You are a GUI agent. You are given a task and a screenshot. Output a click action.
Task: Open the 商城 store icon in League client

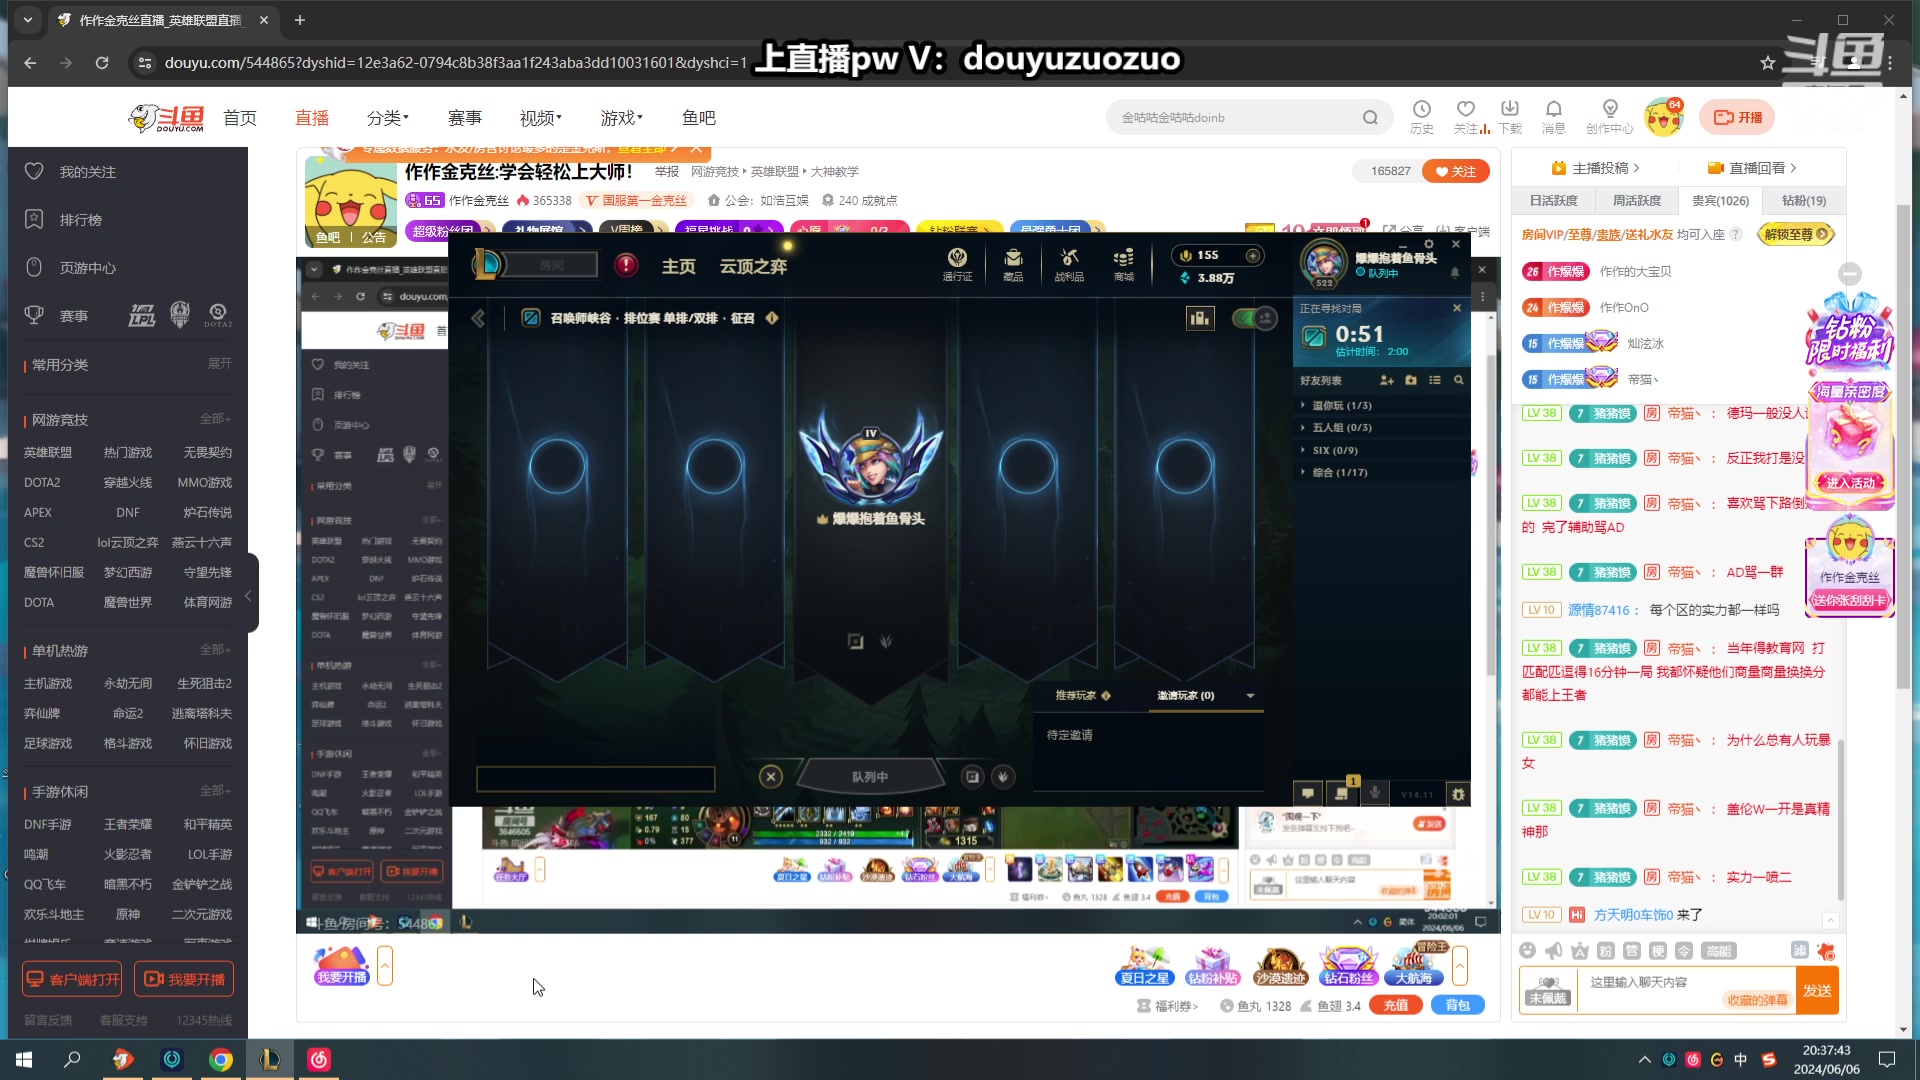pos(1124,264)
